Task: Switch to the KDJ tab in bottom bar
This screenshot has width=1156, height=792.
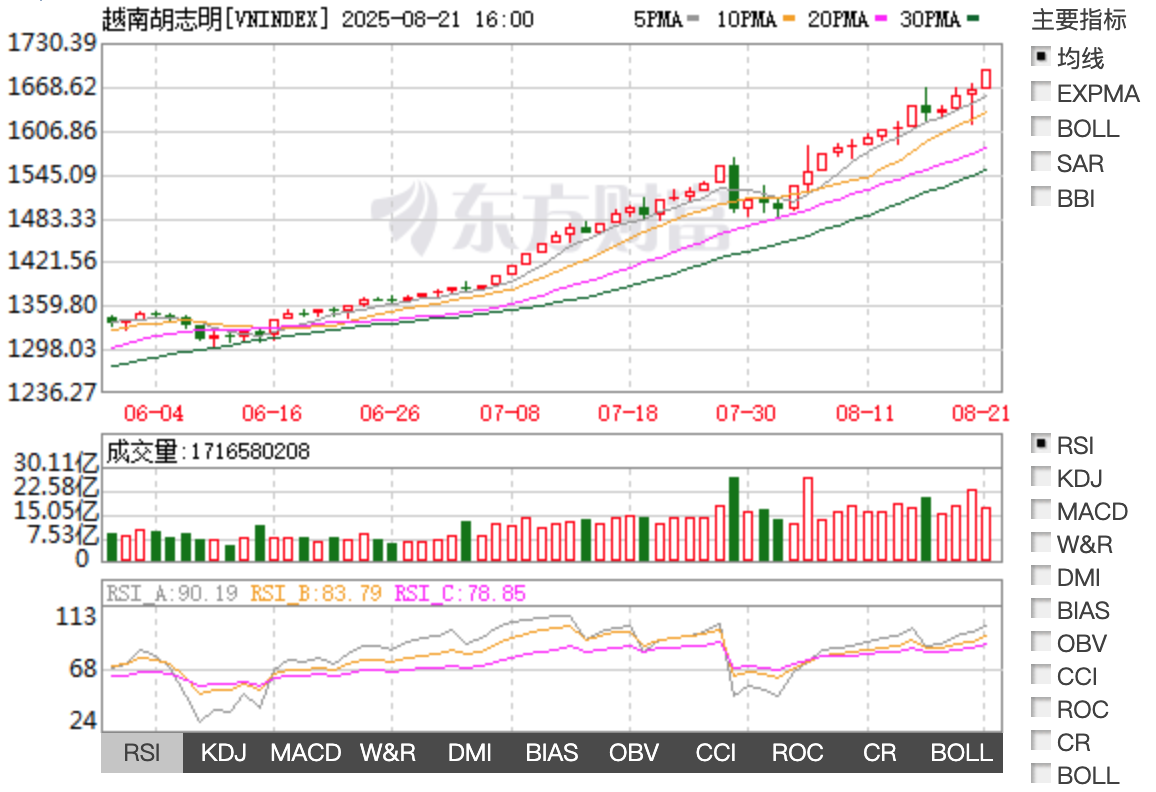Action: point(223,753)
